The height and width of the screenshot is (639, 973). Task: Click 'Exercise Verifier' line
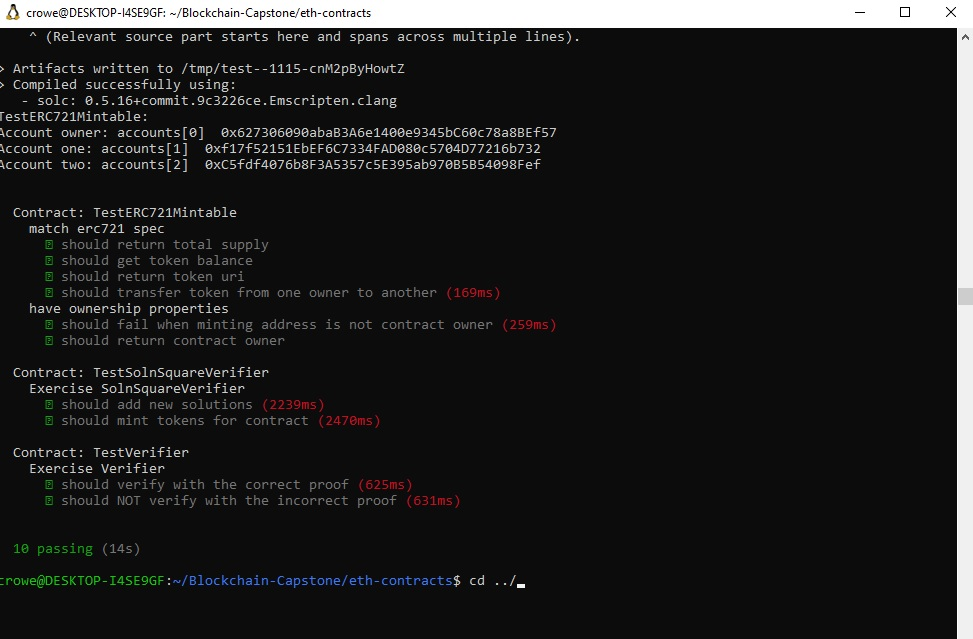tap(97, 469)
